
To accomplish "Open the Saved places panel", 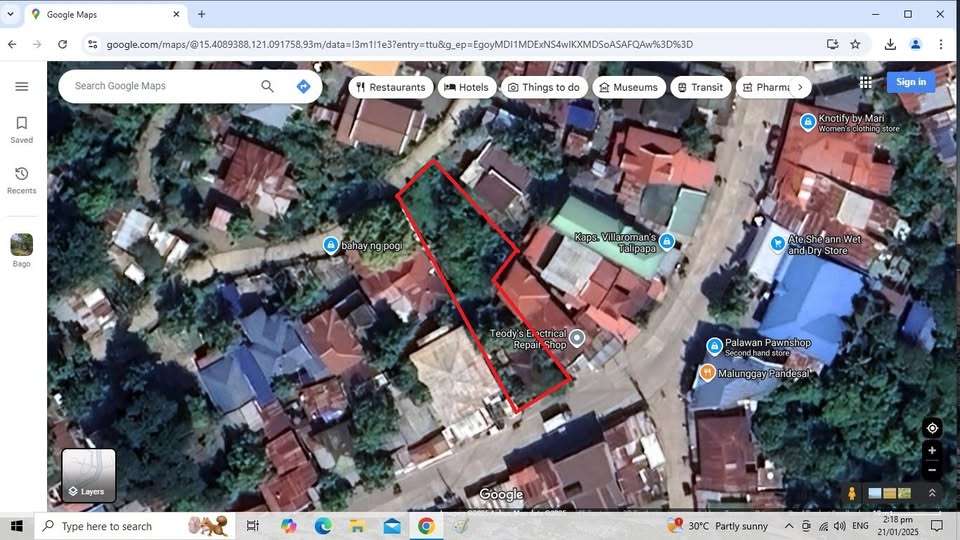I will (x=21, y=130).
